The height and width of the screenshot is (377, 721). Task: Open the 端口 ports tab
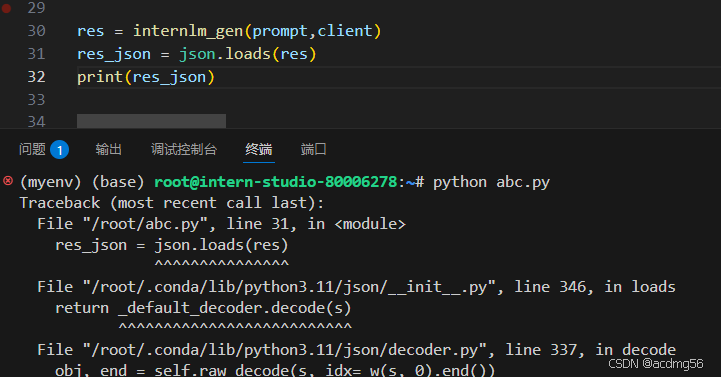point(314,149)
